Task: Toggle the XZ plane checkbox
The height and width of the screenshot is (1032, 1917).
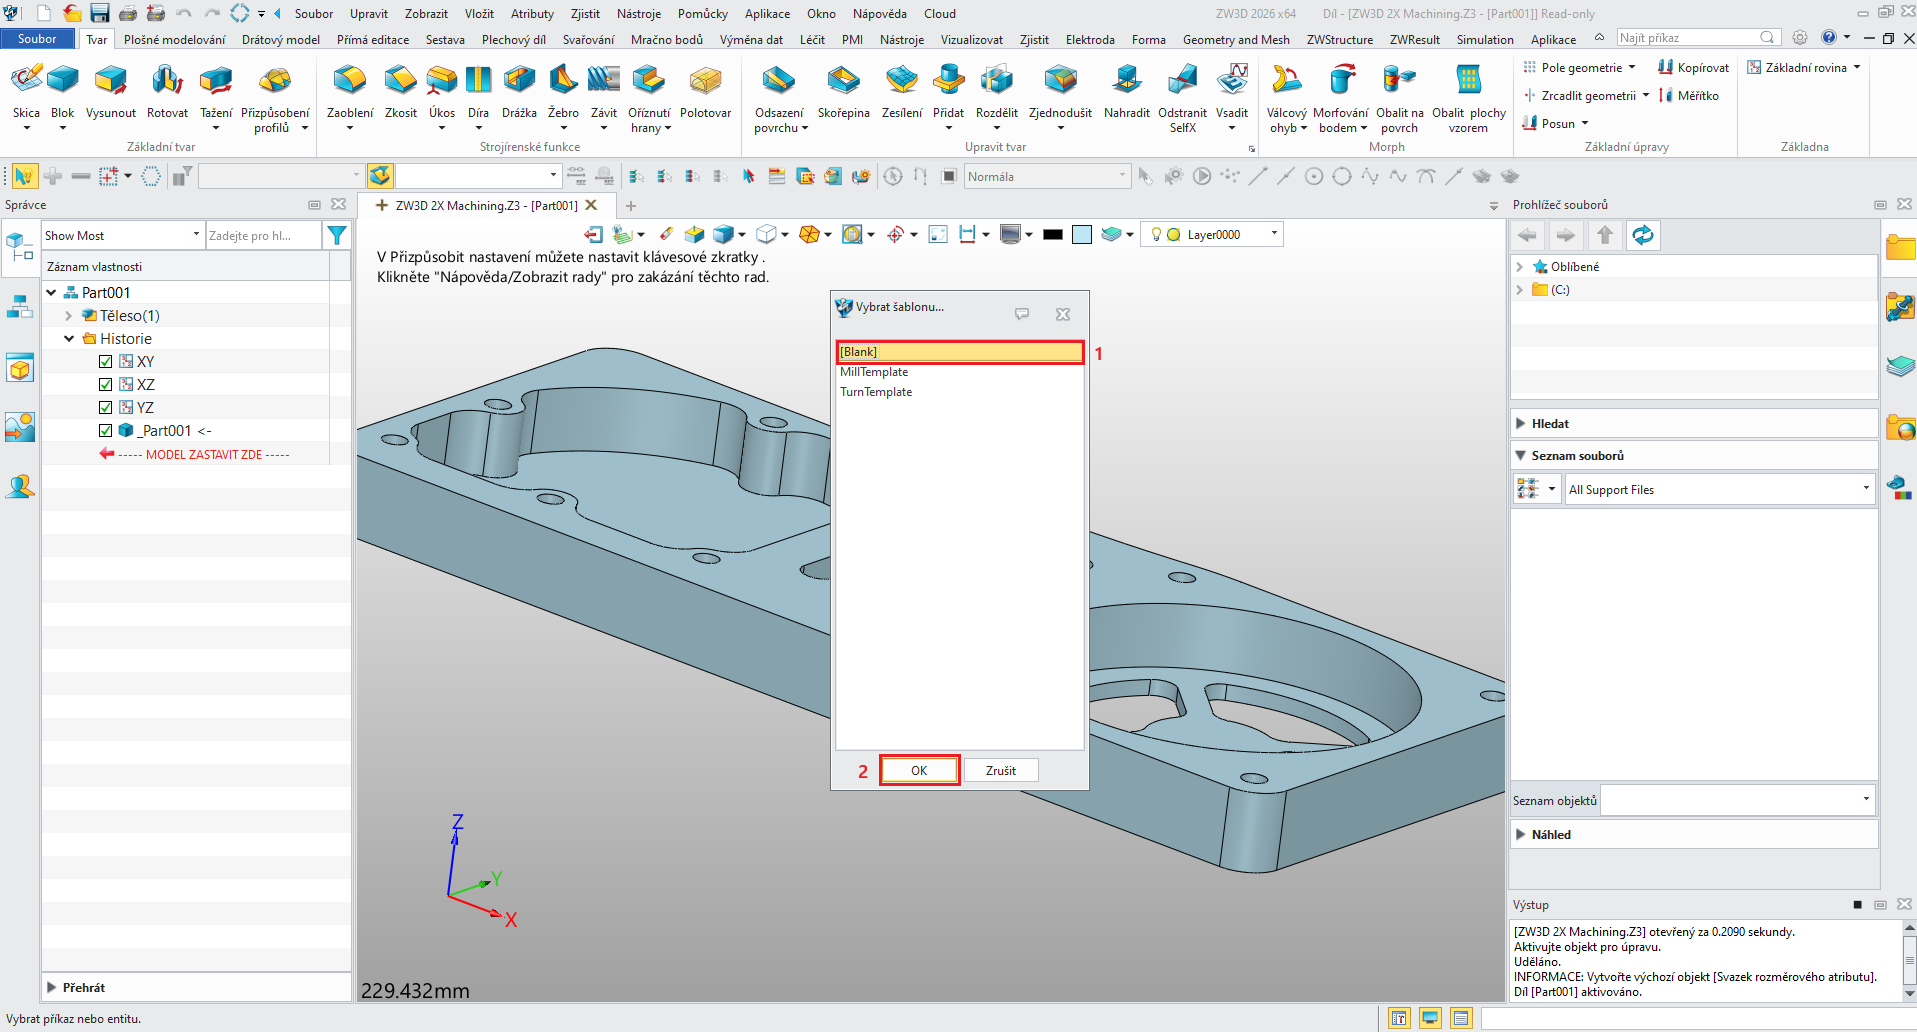Action: click(x=105, y=385)
